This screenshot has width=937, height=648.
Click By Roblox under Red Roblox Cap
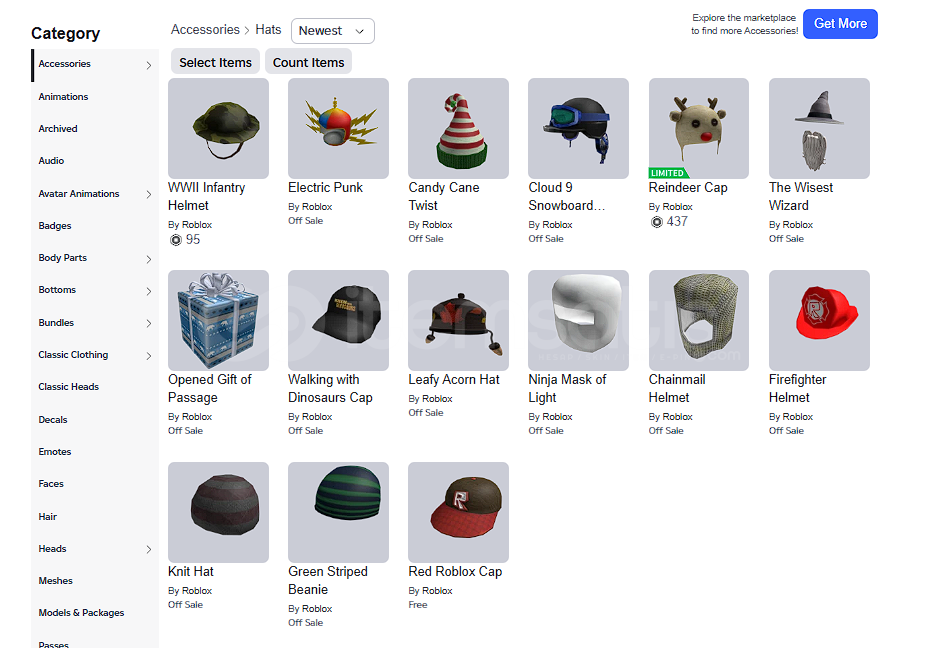click(430, 591)
